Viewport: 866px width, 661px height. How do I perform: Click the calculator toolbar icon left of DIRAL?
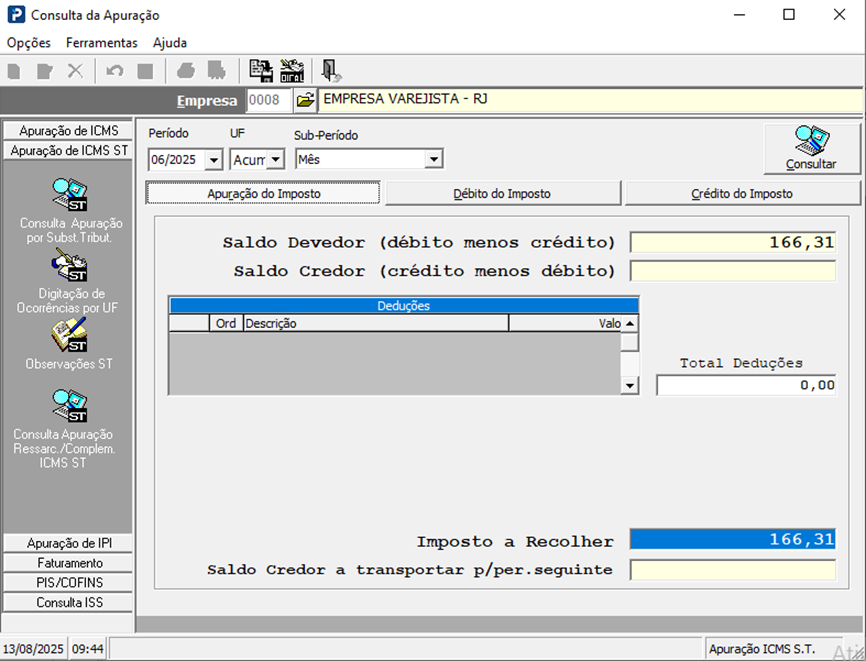point(261,71)
